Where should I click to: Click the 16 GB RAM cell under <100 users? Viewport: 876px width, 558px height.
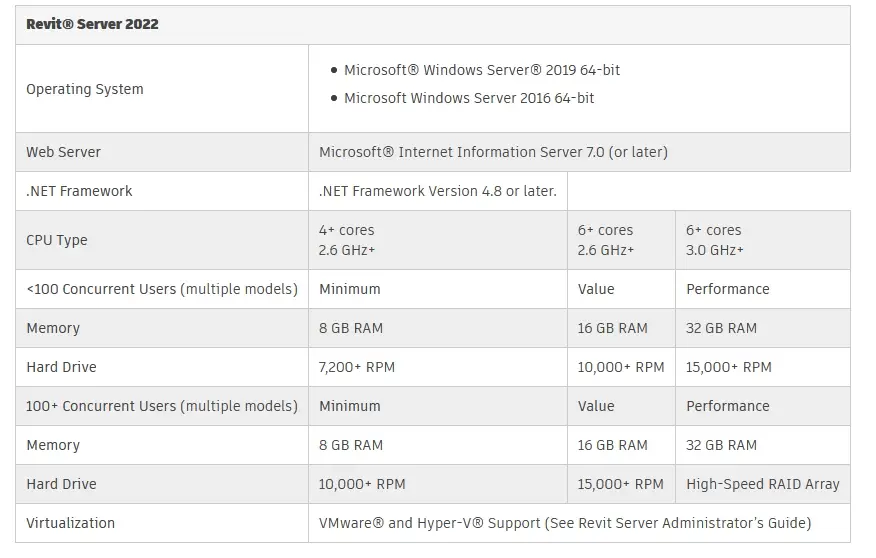pyautogui.click(x=621, y=328)
